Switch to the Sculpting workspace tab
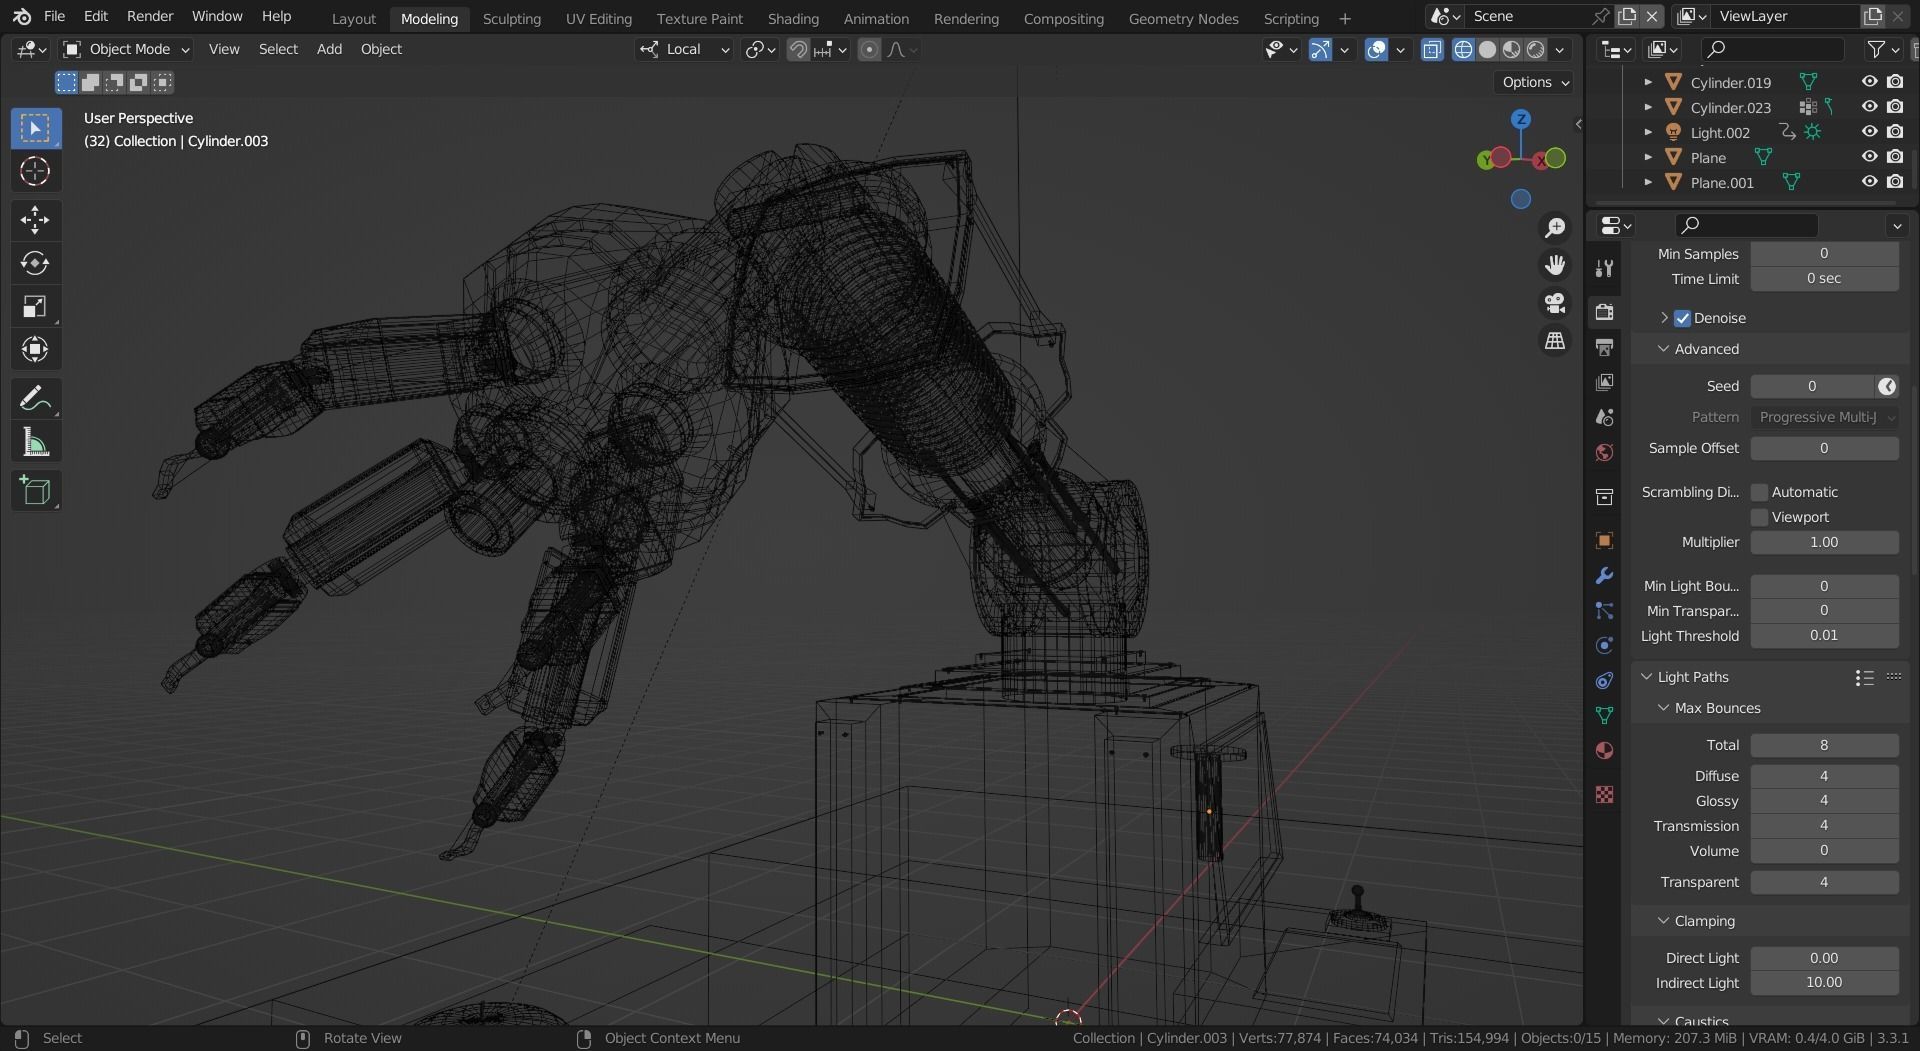1920x1051 pixels. [511, 18]
